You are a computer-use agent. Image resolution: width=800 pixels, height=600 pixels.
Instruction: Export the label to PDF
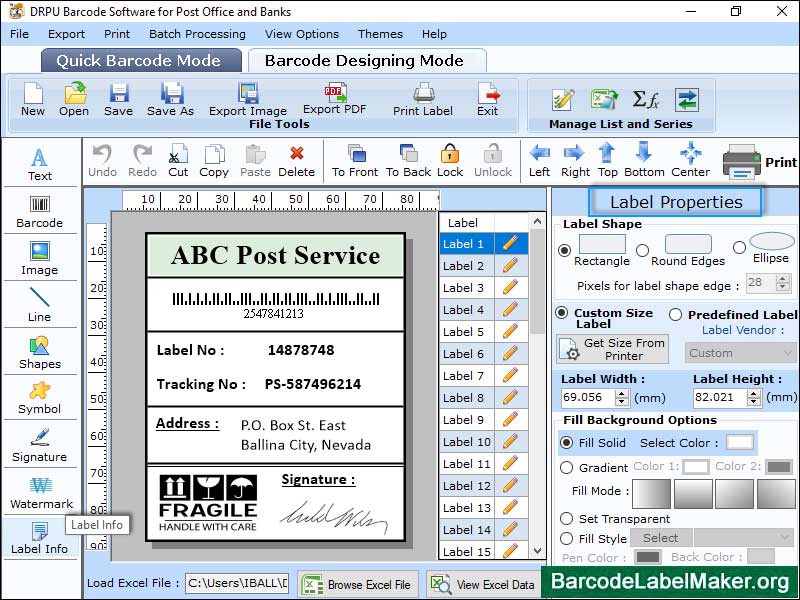(x=335, y=98)
